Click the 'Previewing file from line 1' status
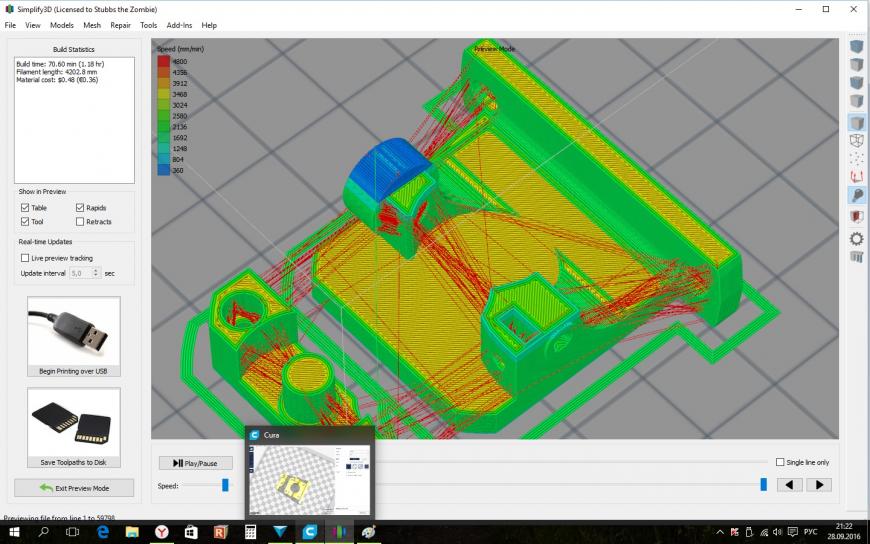 59,517
